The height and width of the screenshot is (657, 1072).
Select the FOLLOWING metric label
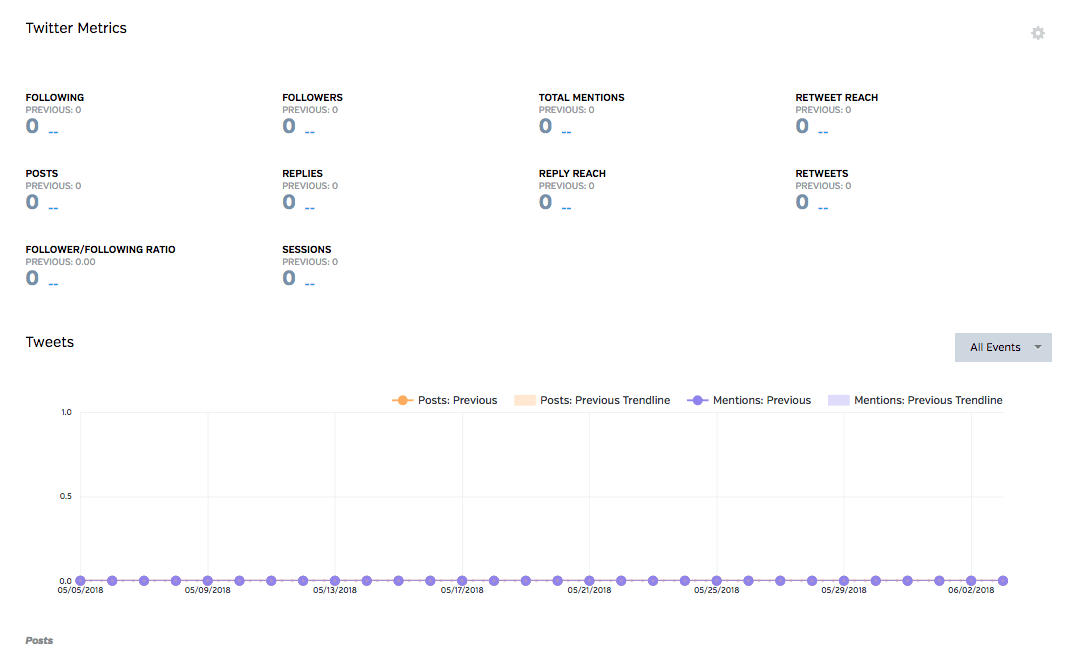click(x=55, y=97)
